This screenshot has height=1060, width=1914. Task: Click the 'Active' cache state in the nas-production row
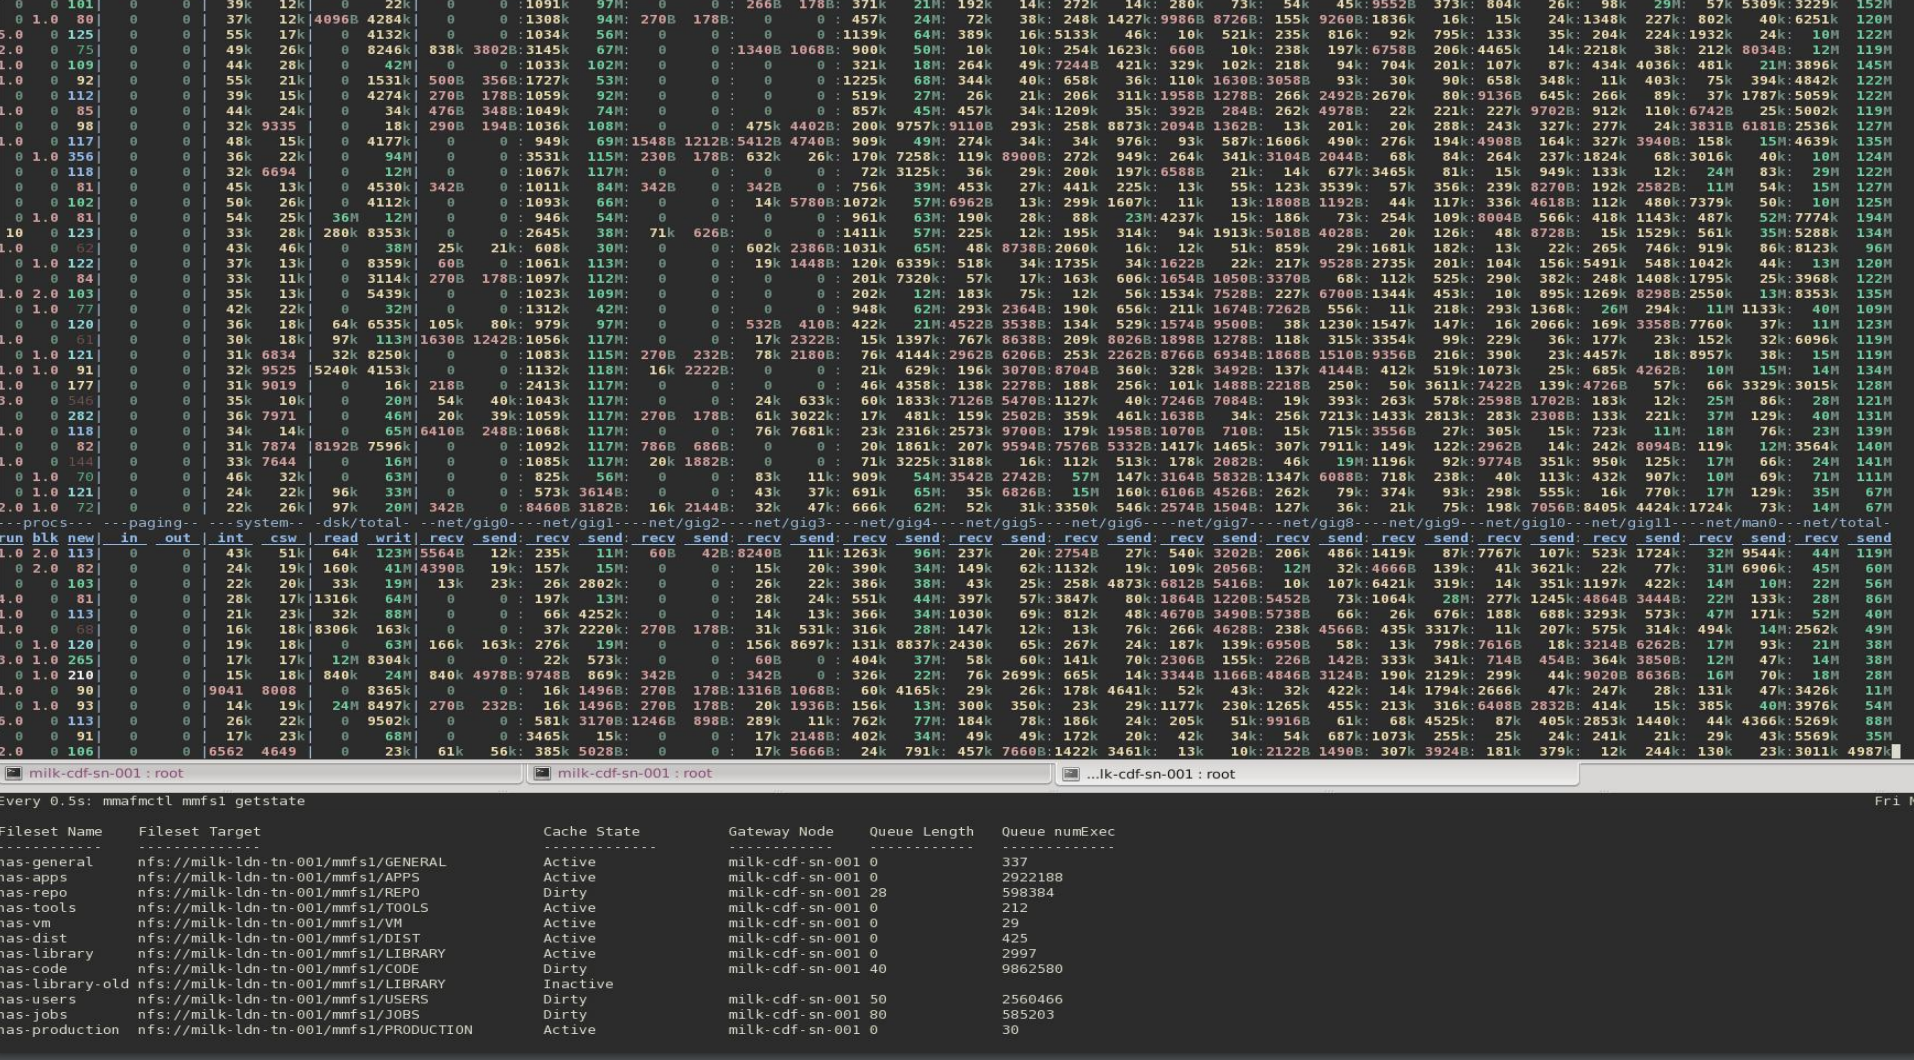click(569, 1030)
